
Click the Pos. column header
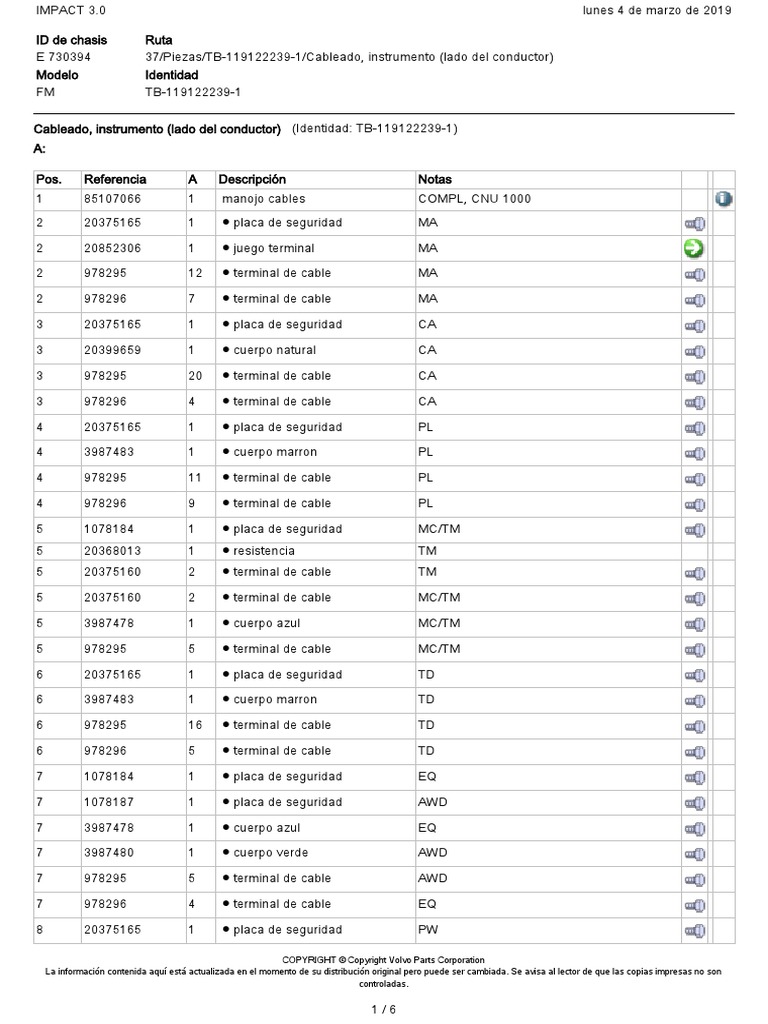click(49, 179)
